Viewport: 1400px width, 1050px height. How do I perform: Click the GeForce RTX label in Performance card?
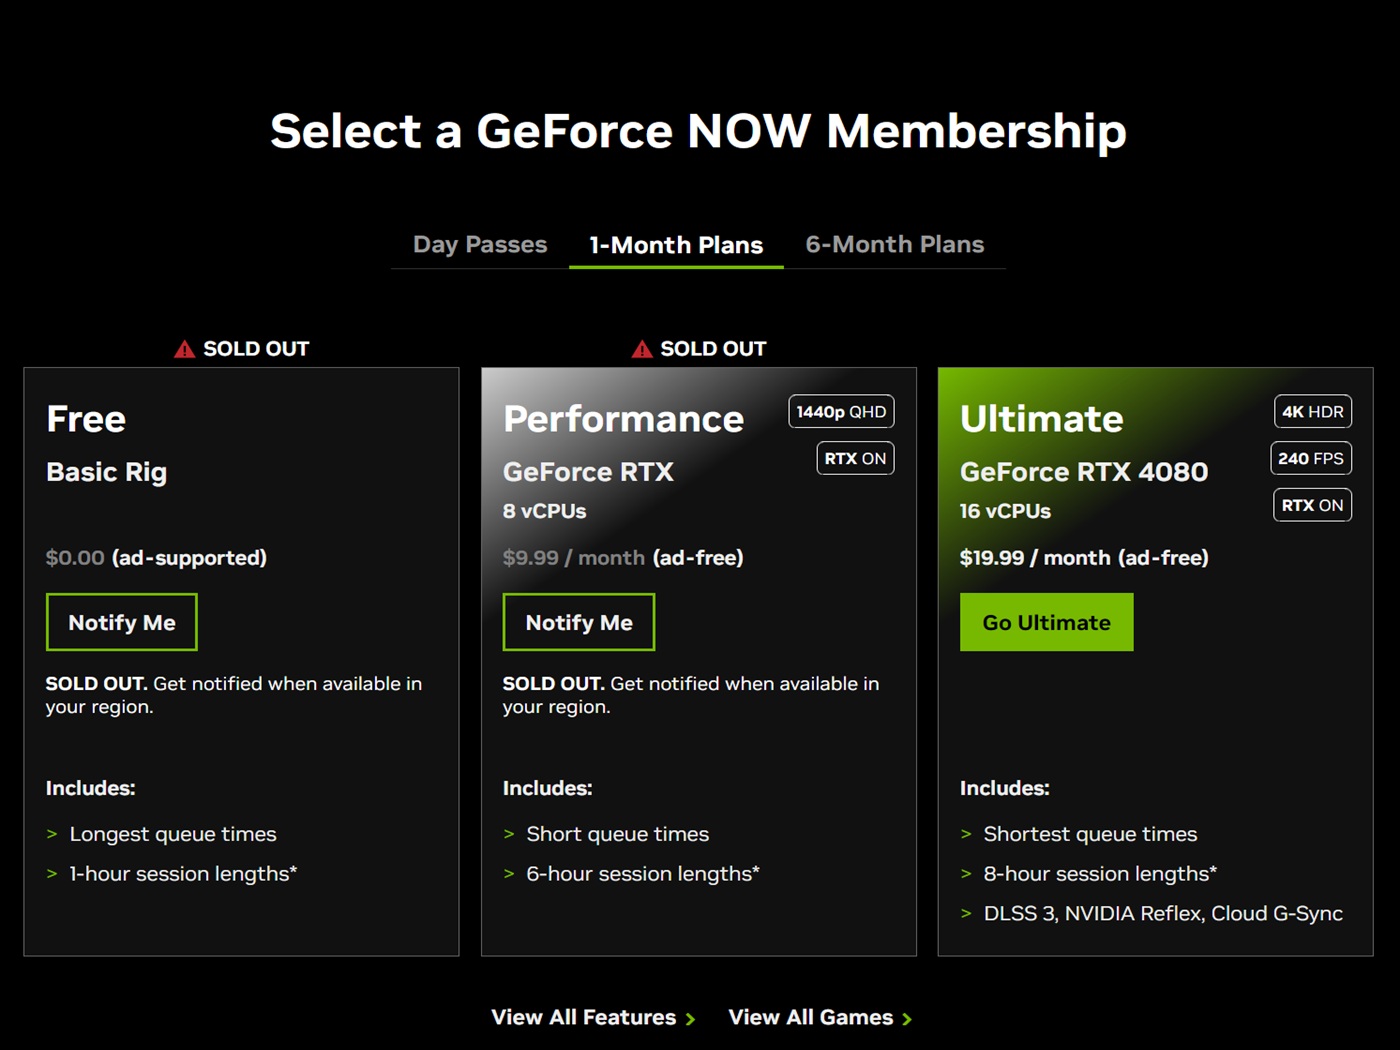tap(588, 472)
